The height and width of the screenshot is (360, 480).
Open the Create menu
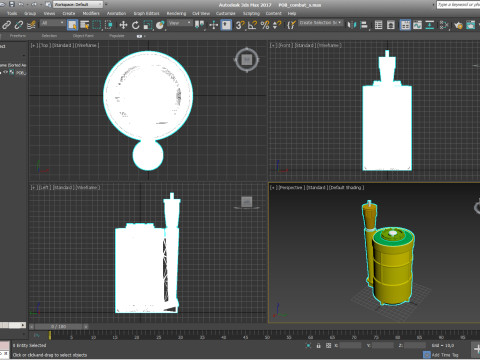(x=69, y=13)
